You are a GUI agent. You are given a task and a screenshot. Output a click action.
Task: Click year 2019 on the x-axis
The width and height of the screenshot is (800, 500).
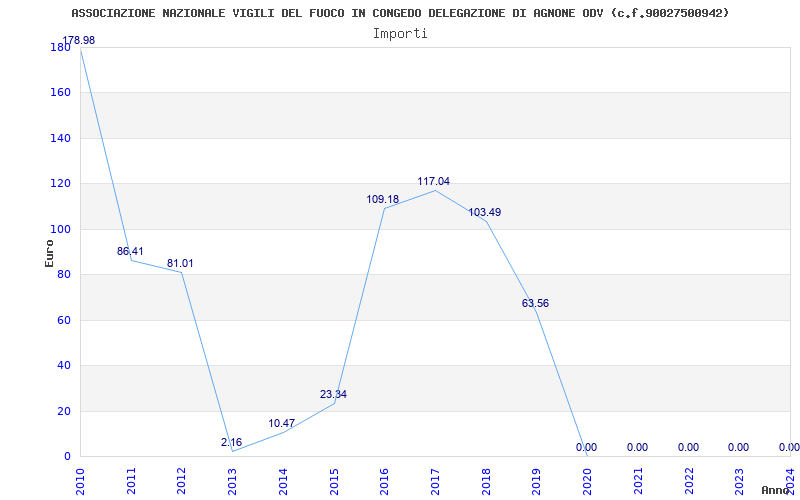537,480
